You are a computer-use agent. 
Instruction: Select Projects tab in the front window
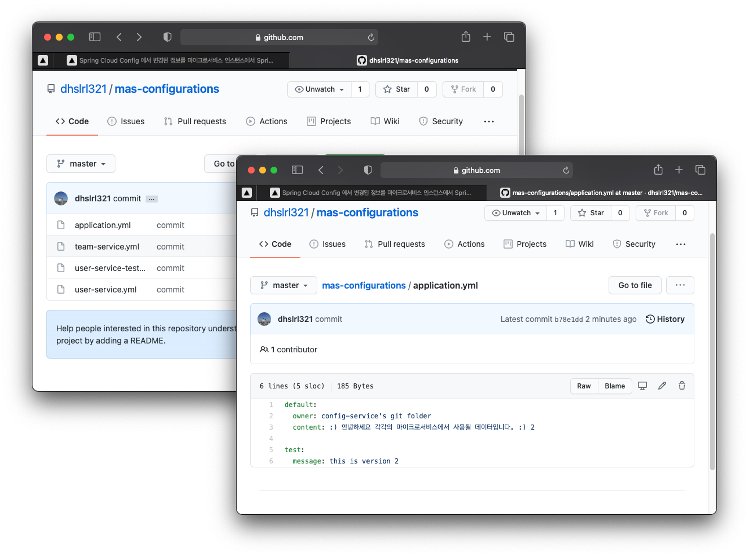525,244
